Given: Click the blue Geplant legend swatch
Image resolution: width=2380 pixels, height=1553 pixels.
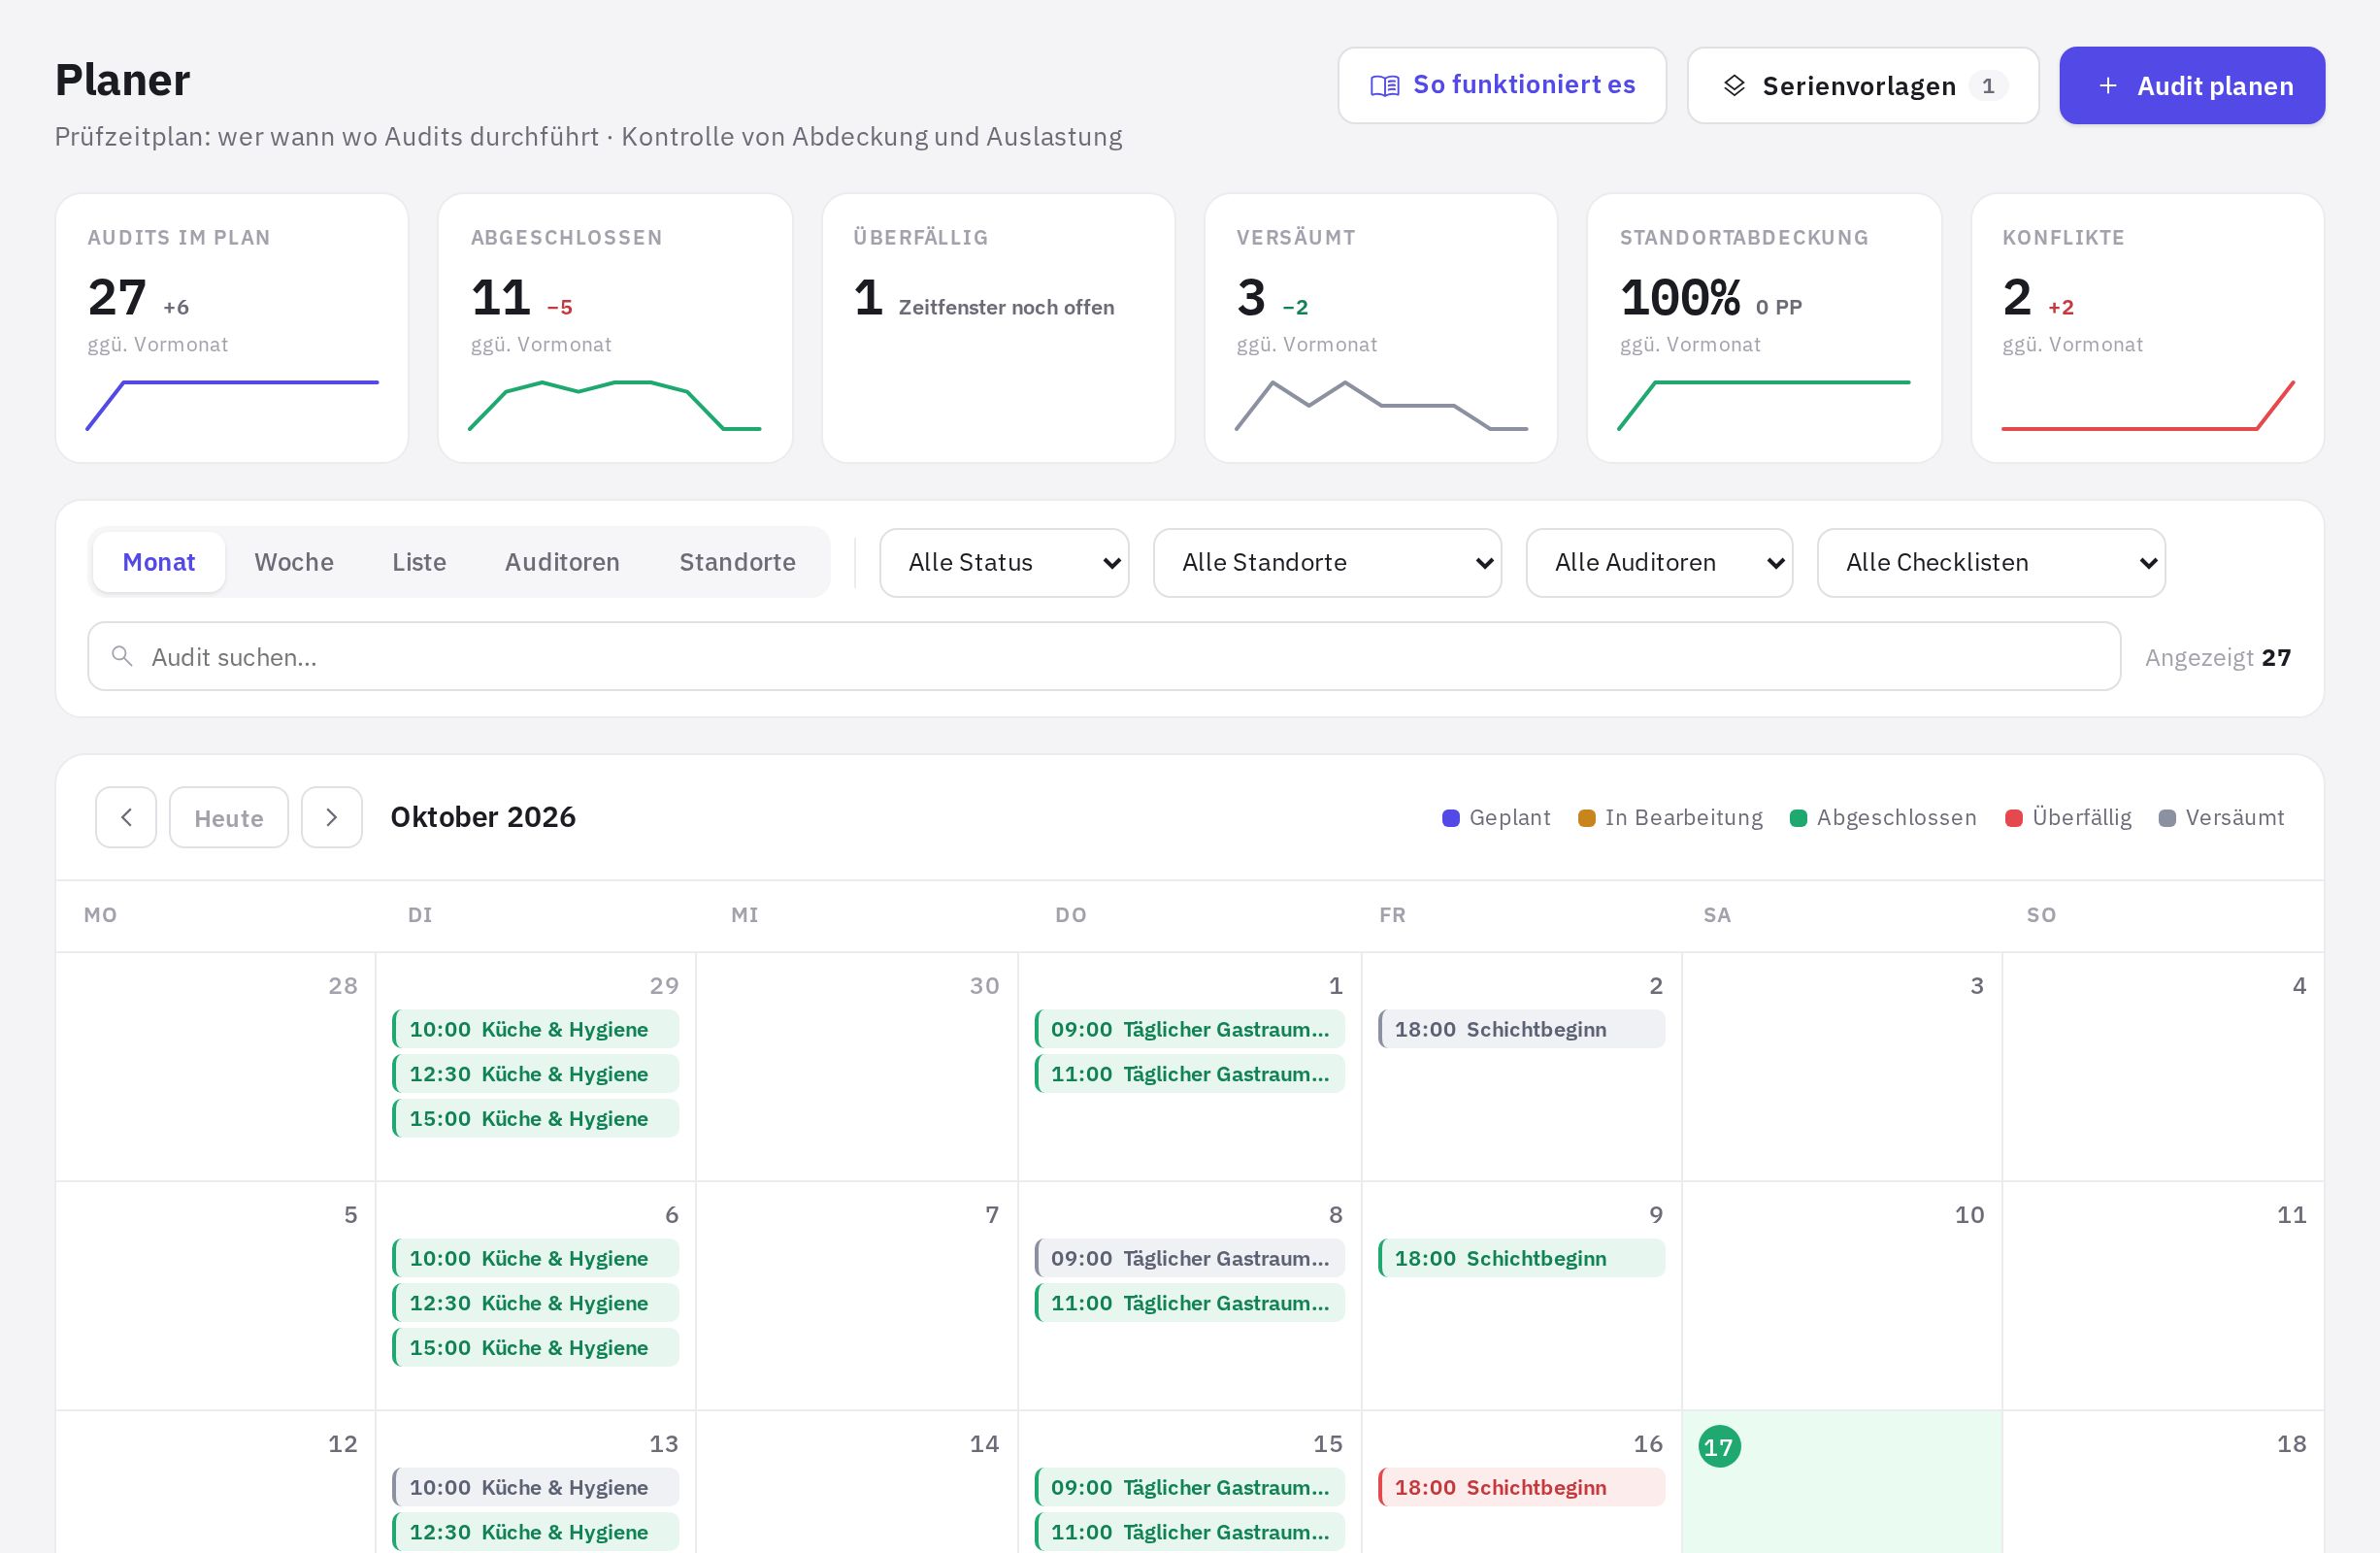Looking at the screenshot, I should (x=1450, y=818).
